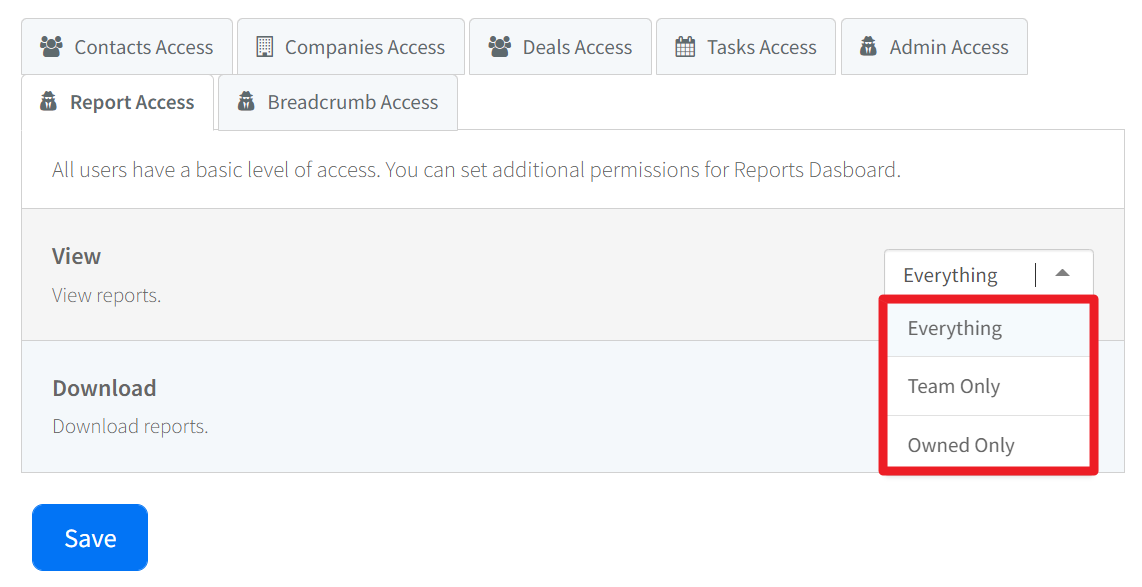
Task: Click the Contacts Access people icon
Action: (51, 46)
